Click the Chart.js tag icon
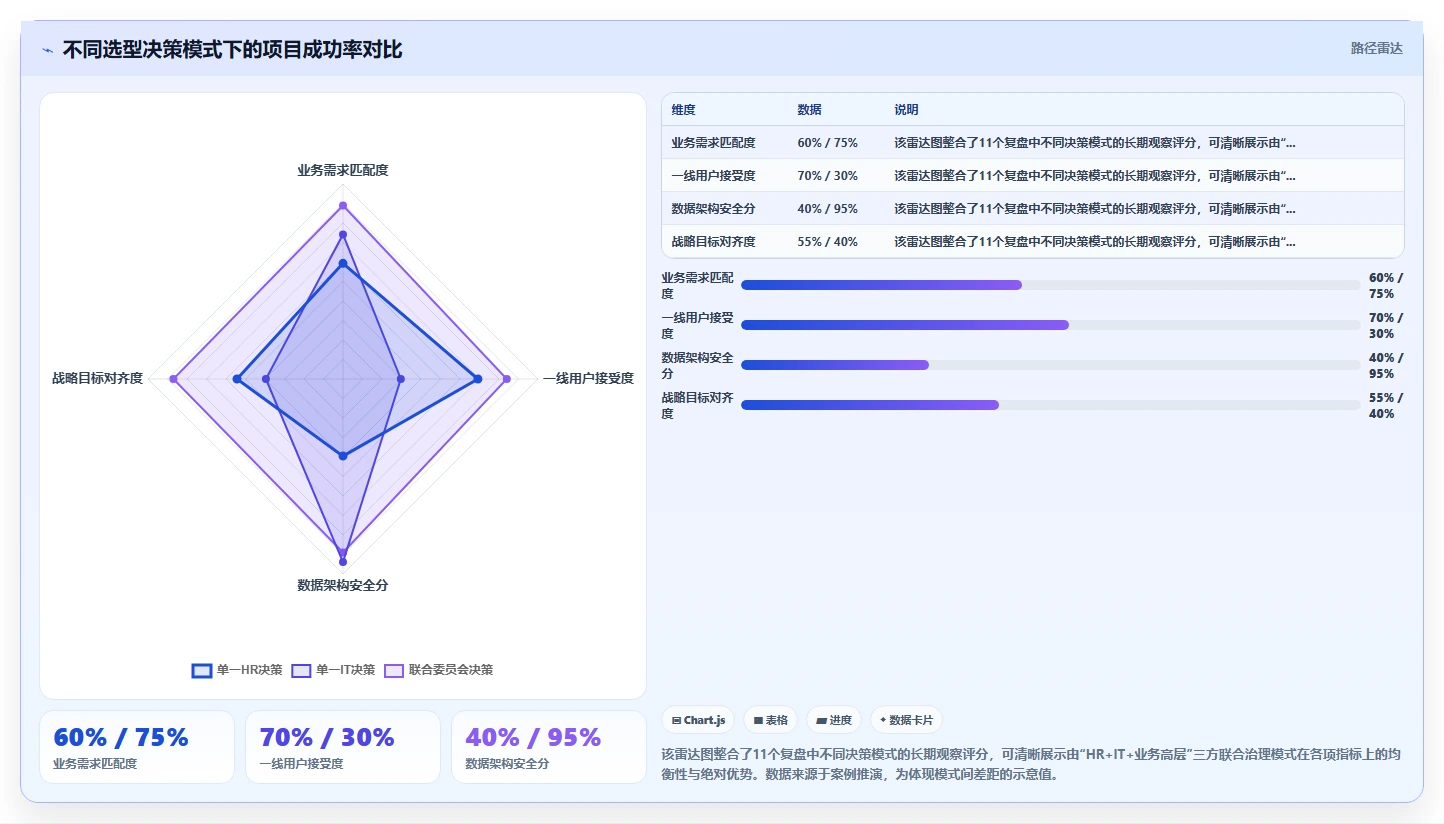This screenshot has width=1444, height=824. (677, 720)
